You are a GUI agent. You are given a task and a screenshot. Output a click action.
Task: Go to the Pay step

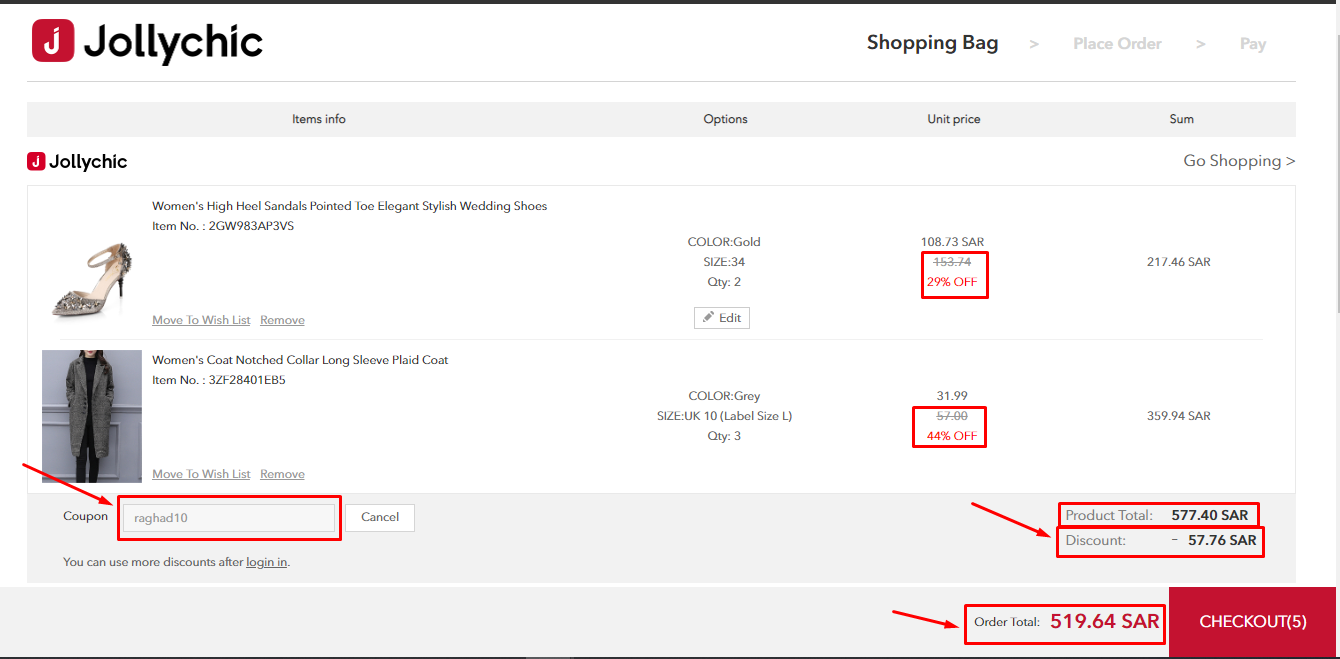tap(1253, 44)
